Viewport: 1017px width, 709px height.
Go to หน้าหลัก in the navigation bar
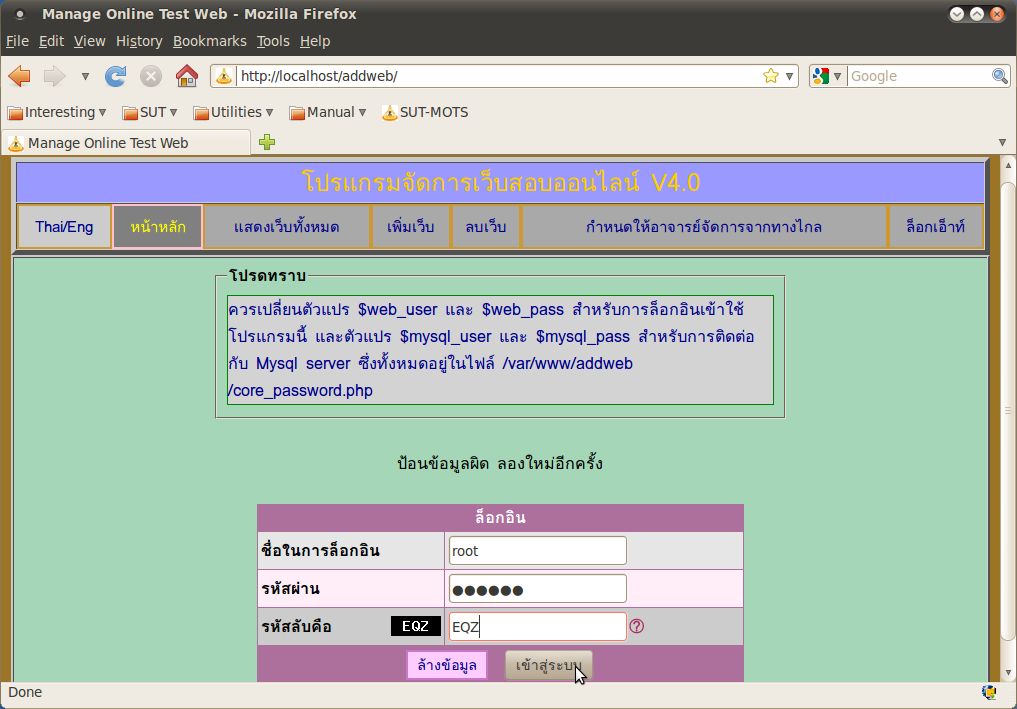click(158, 227)
